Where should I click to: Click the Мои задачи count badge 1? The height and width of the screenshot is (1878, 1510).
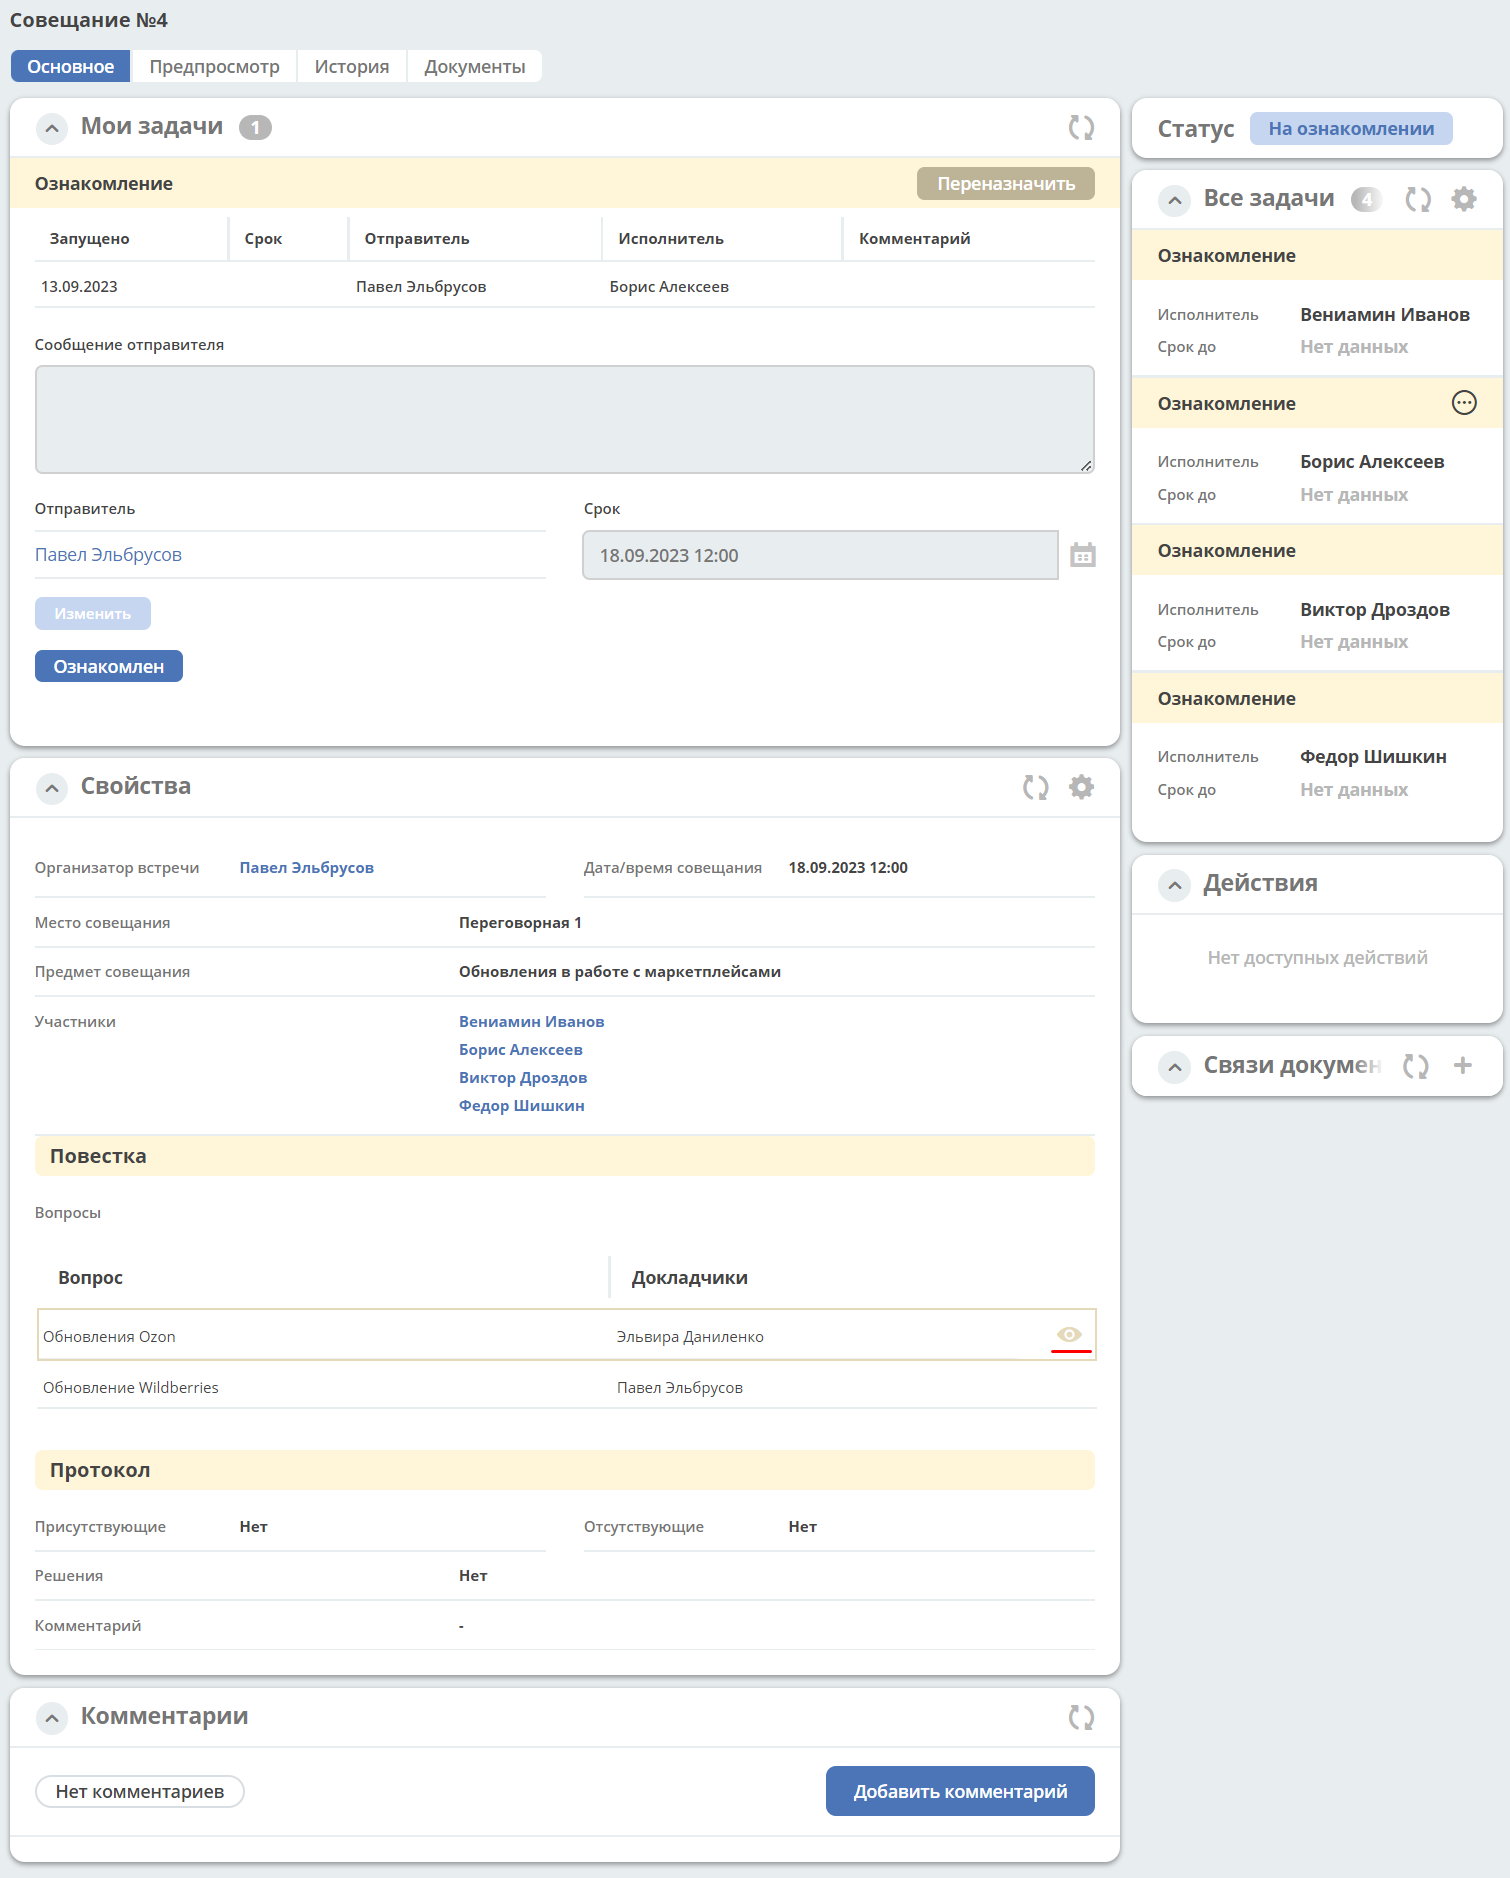click(256, 127)
